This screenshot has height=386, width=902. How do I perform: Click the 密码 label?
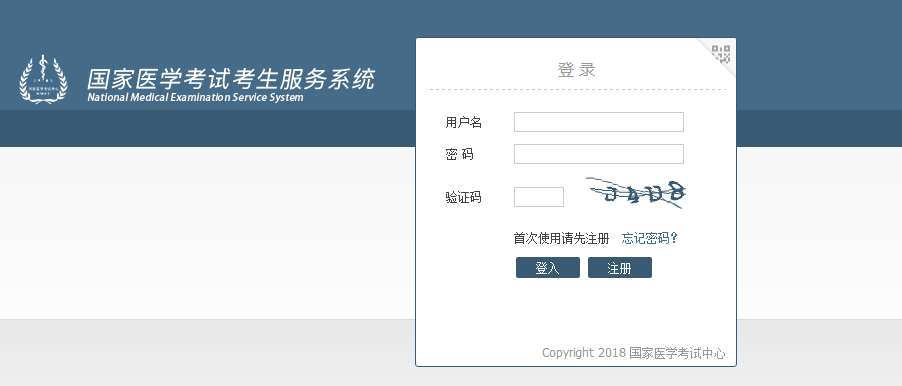[459, 154]
